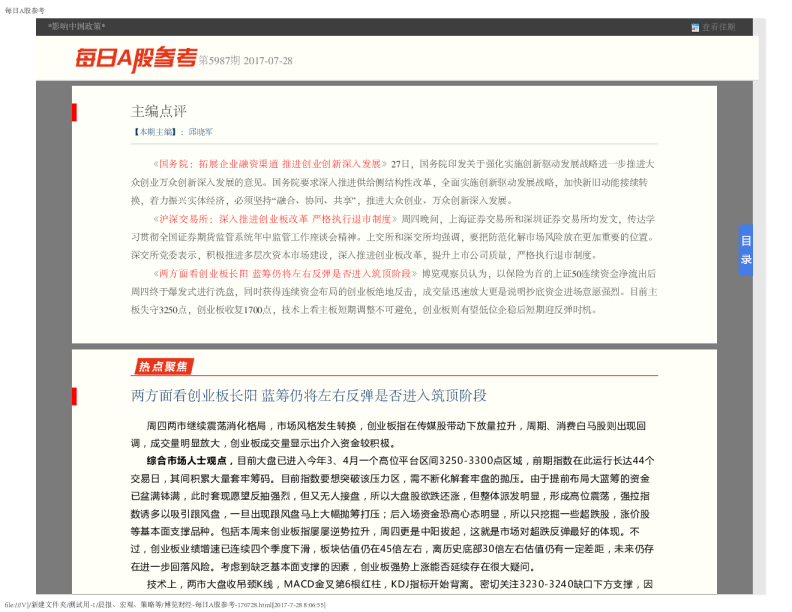Open the 查看往期 past issues link
The height and width of the screenshot is (612, 792).
pyautogui.click(x=718, y=27)
